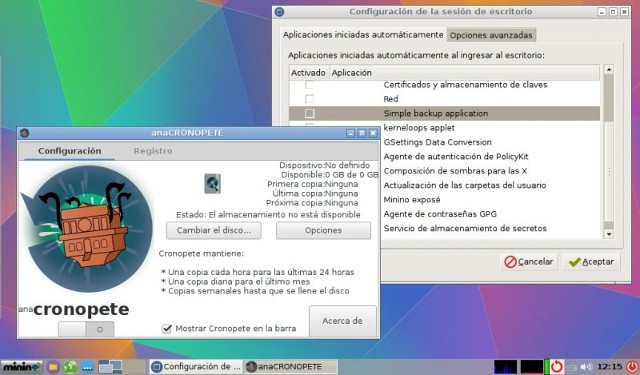Click the hard disk icon in anaCRONOPETE
Viewport: 640px width, 375px height.
(x=212, y=184)
